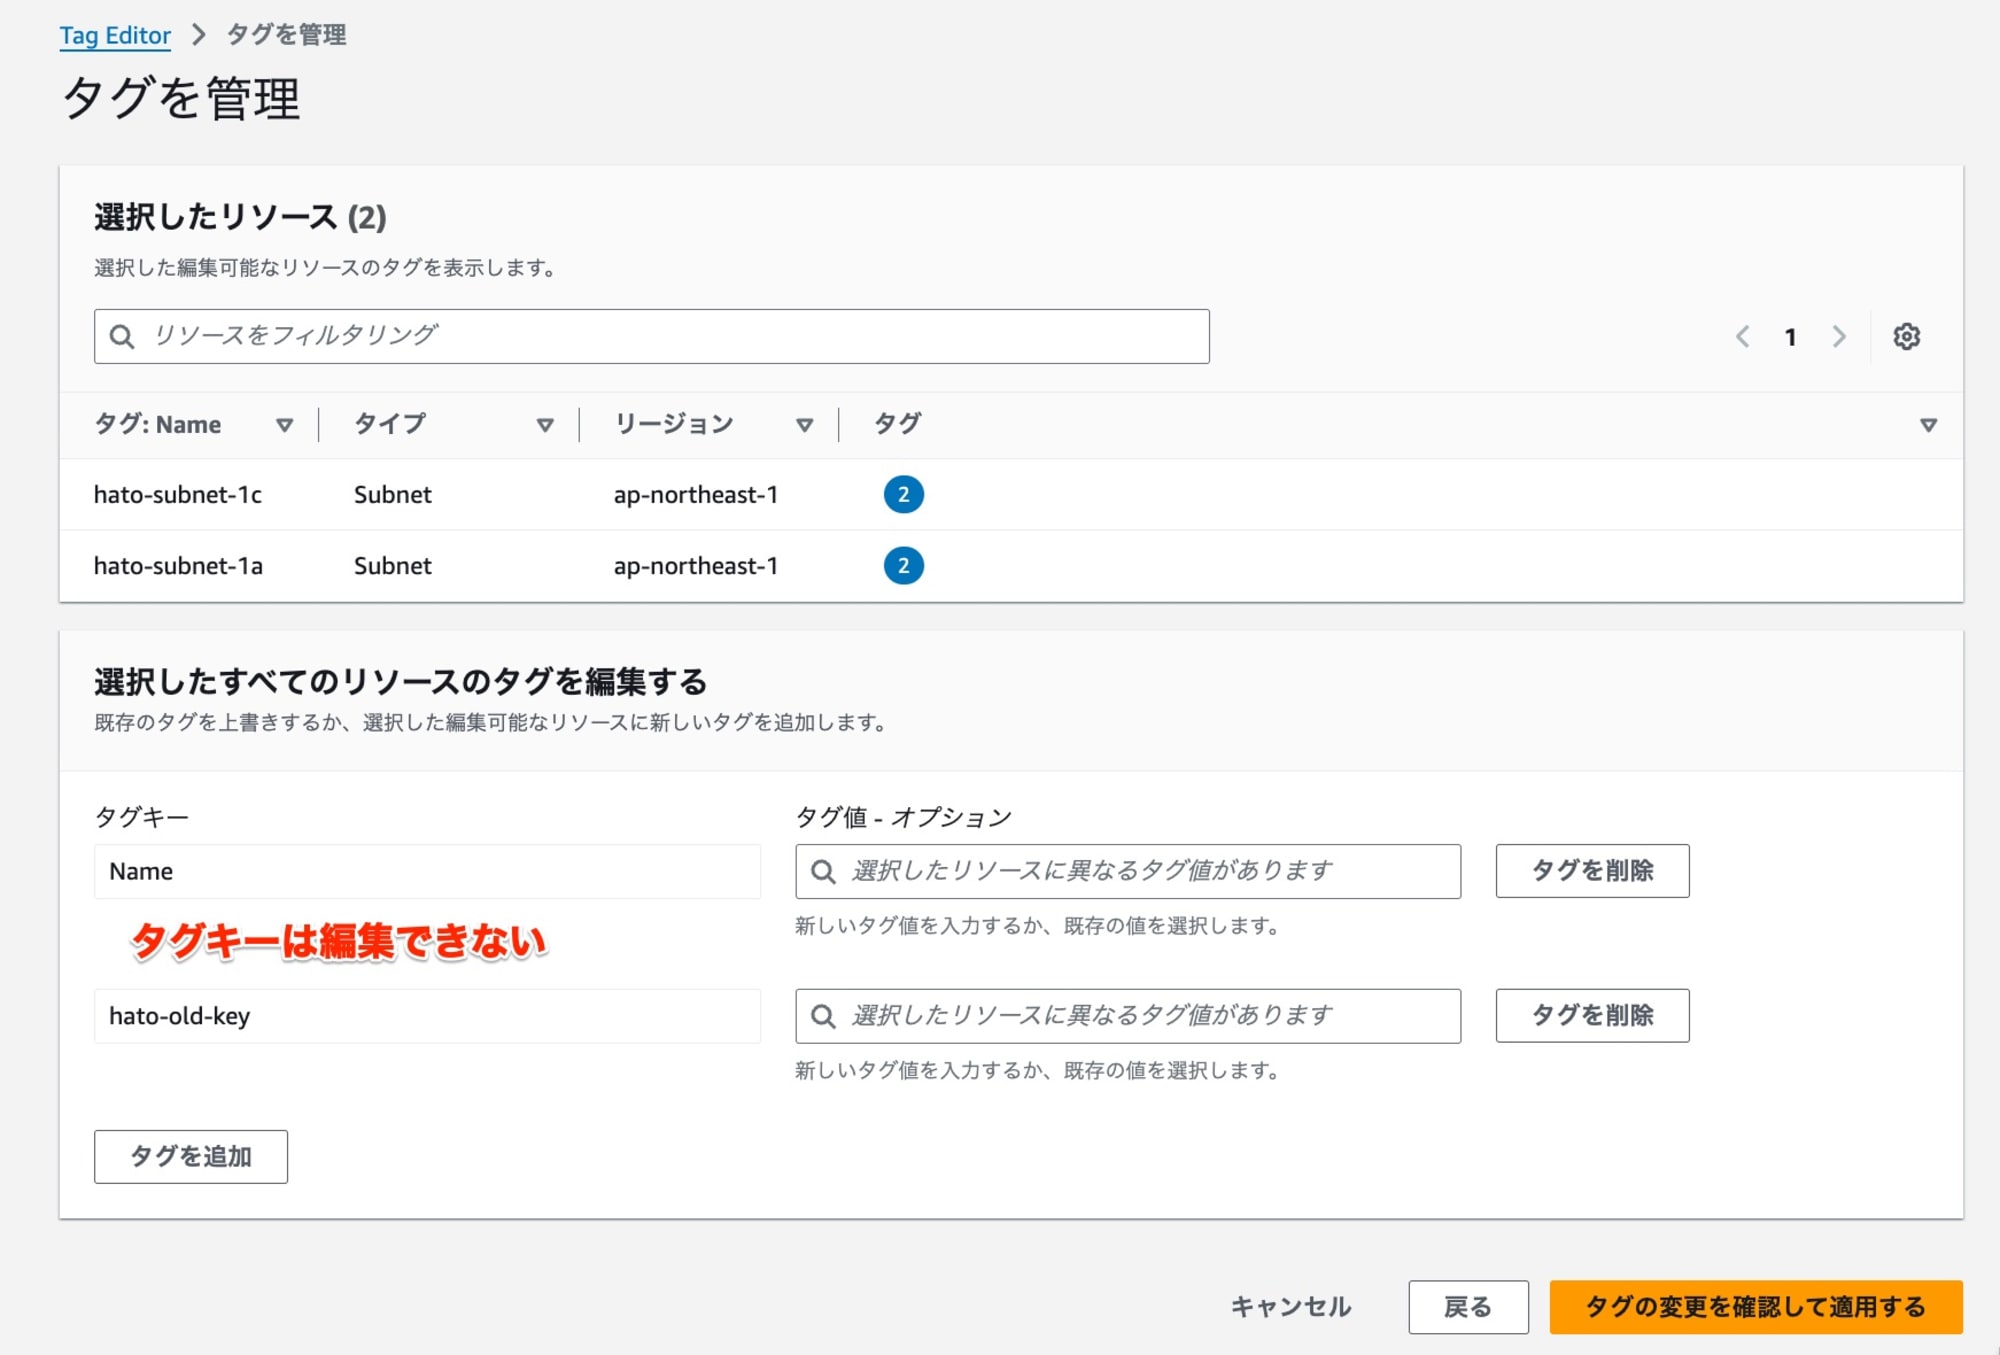The image size is (2000, 1355).
Task: Sort by the タイプ column arrow
Action: (x=545, y=425)
